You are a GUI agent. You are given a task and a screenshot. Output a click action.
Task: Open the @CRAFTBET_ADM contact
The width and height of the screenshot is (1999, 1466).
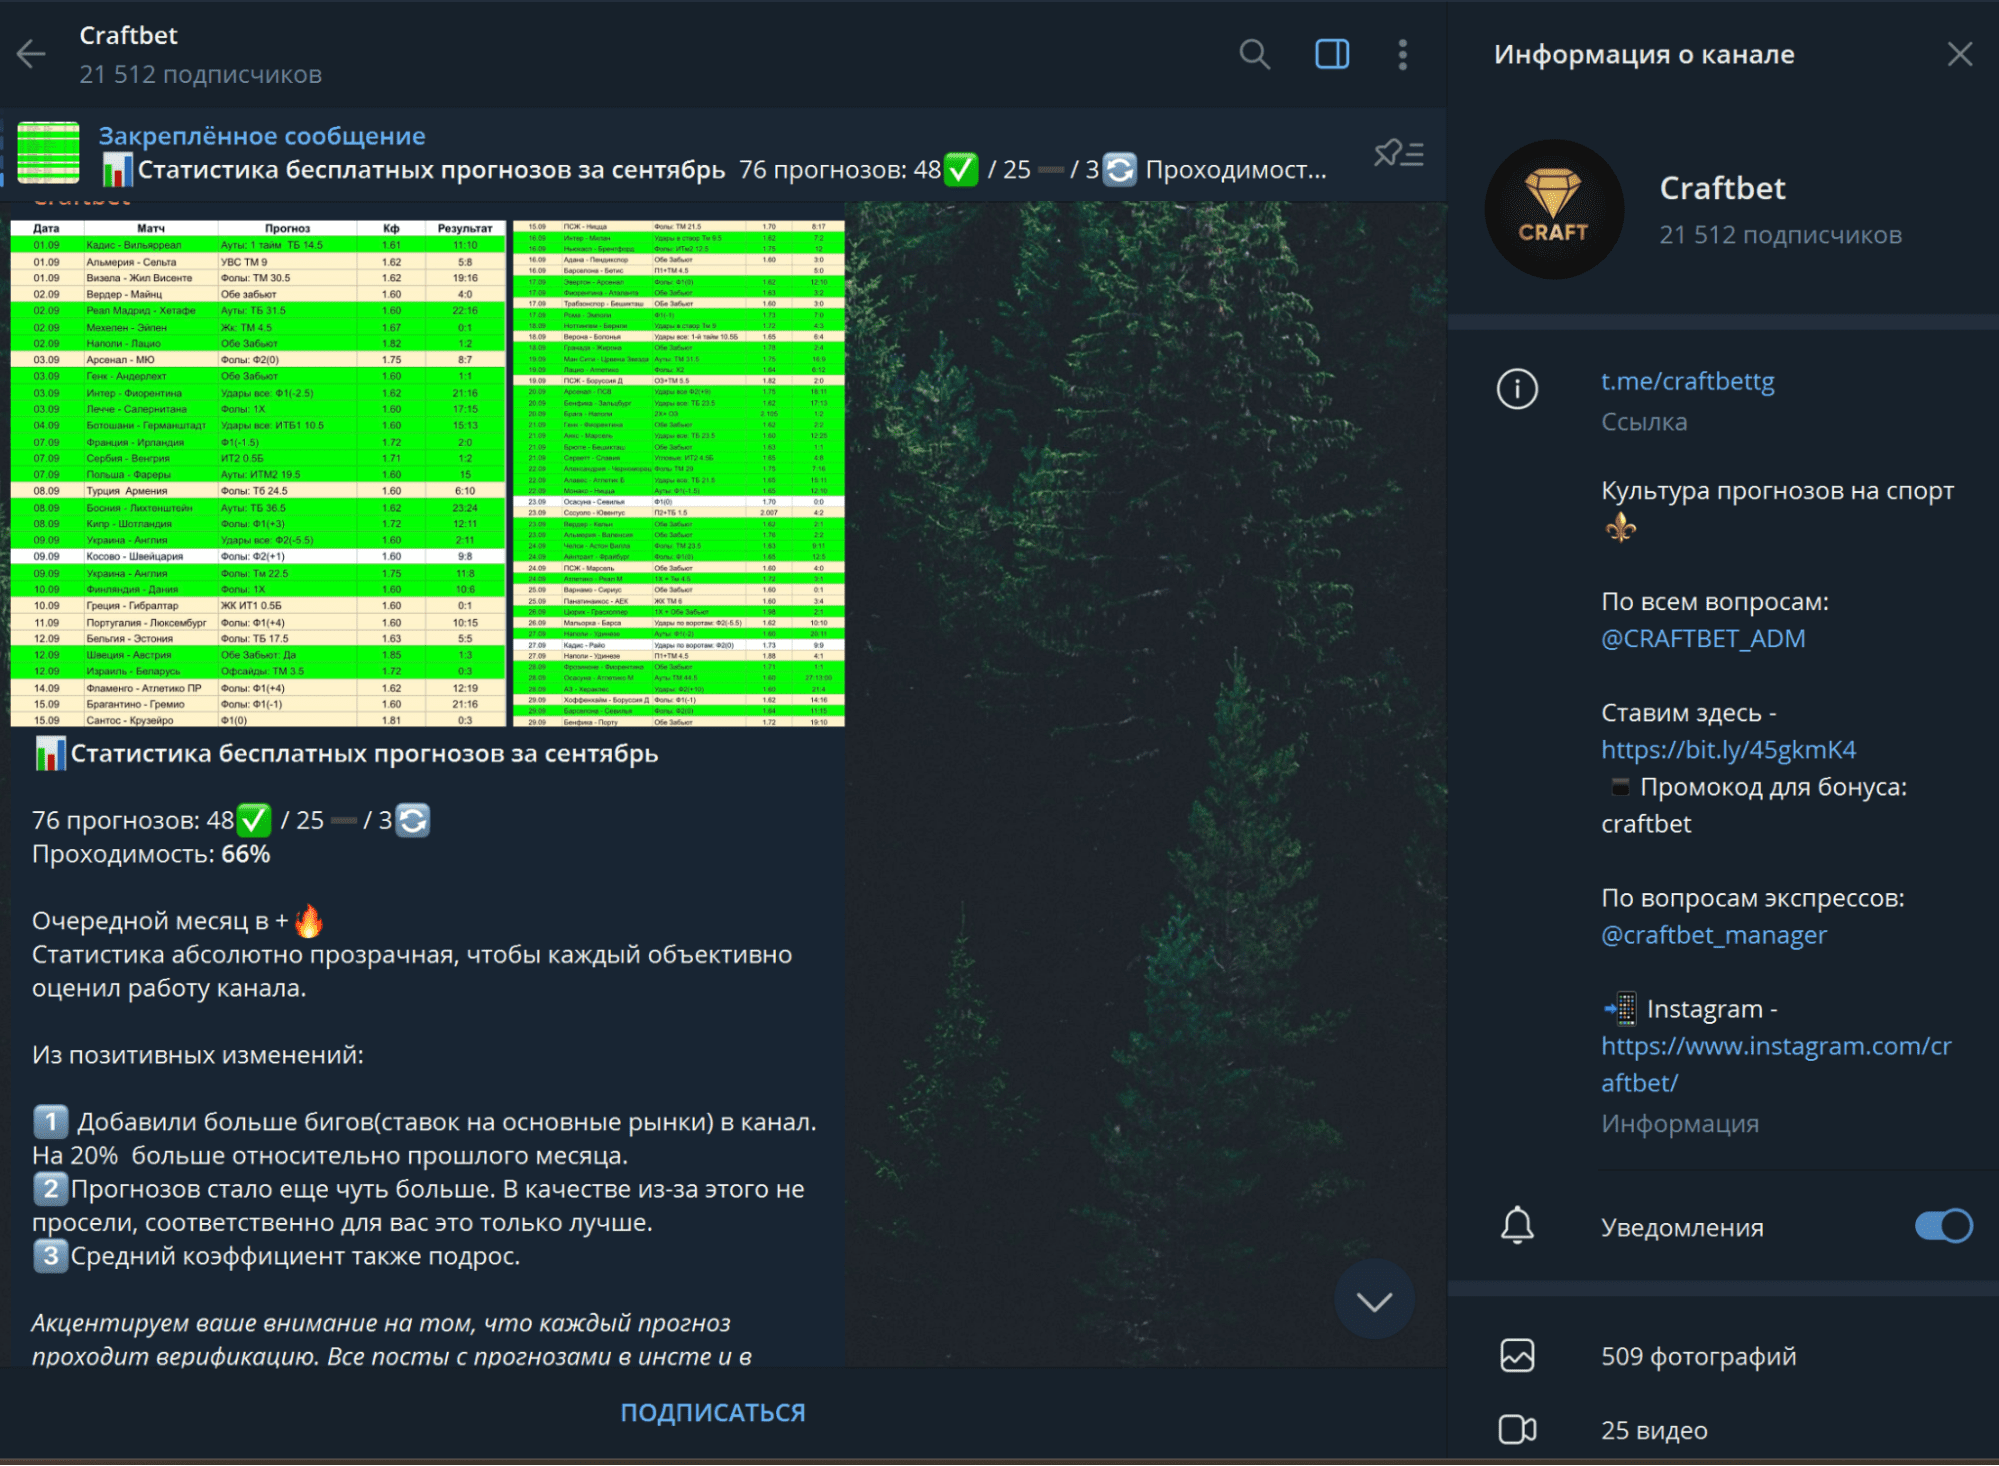tap(1703, 638)
